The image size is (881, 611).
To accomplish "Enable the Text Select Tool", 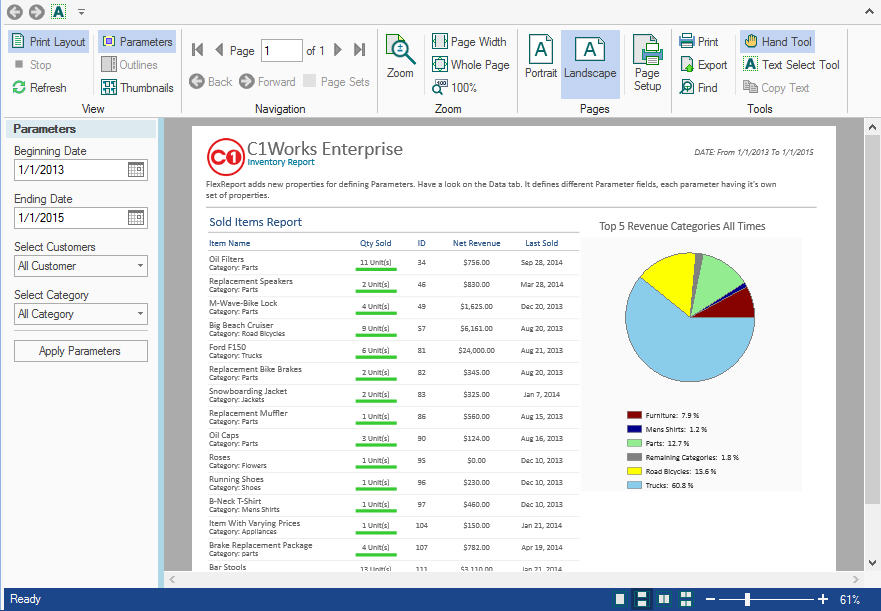I will [x=791, y=65].
